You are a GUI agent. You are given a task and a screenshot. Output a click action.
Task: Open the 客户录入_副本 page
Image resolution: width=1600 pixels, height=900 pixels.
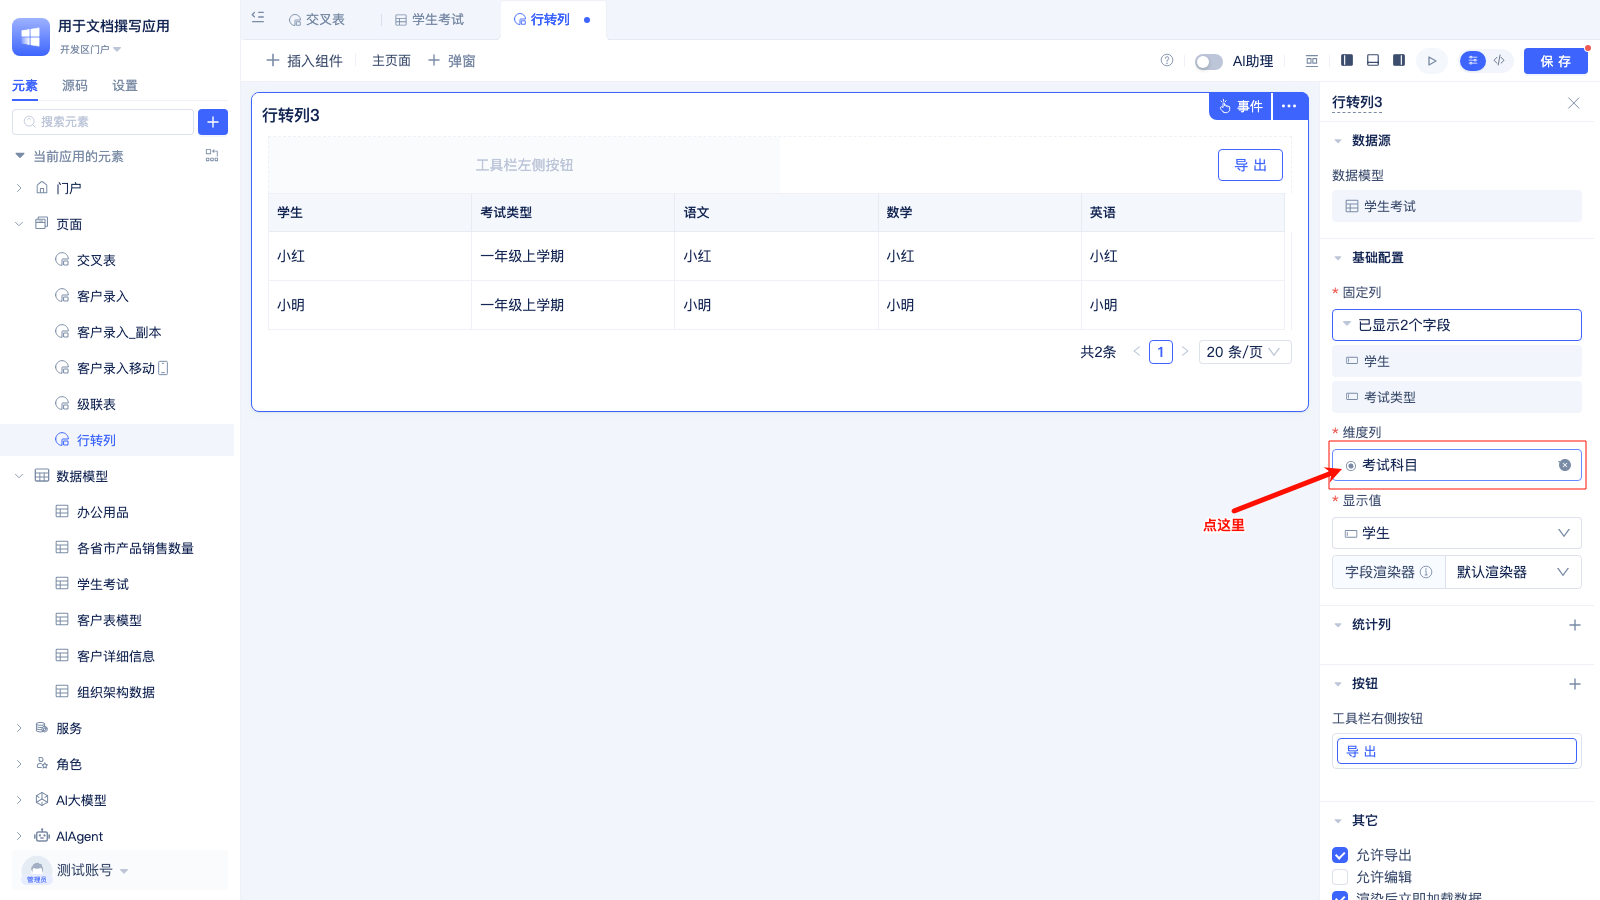click(118, 332)
